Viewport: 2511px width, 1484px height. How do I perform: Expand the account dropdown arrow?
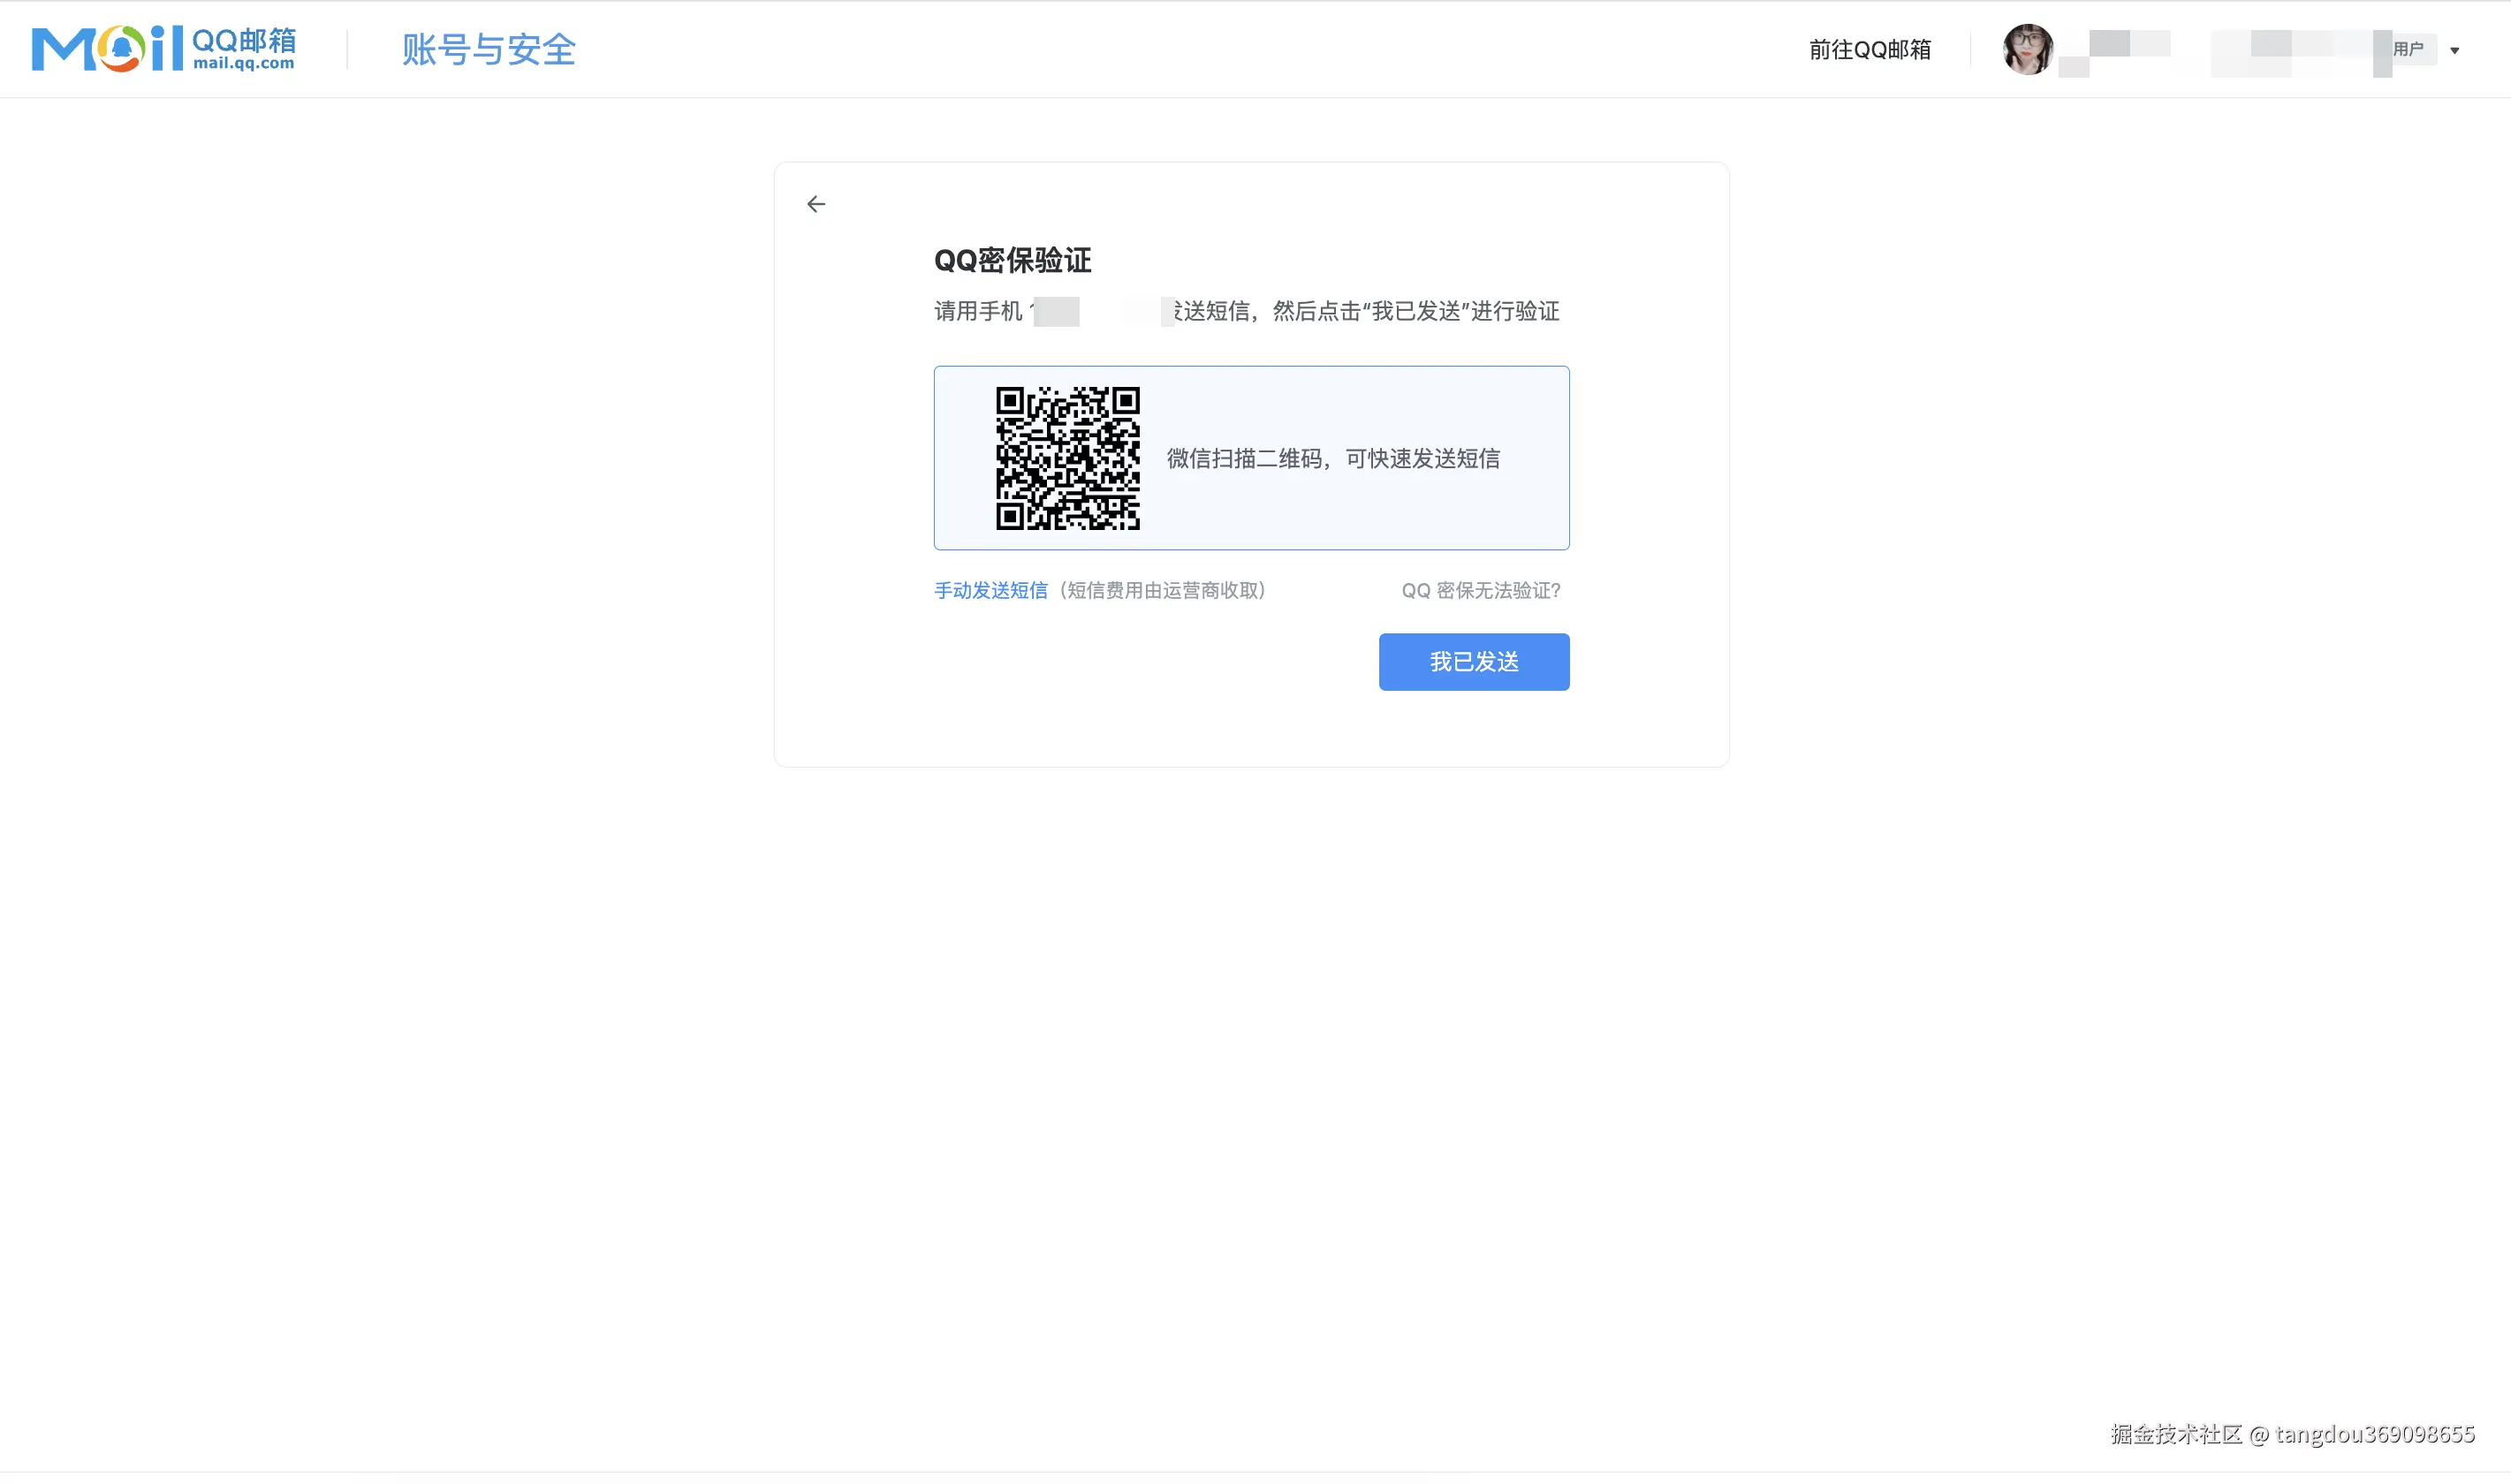pyautogui.click(x=2454, y=50)
